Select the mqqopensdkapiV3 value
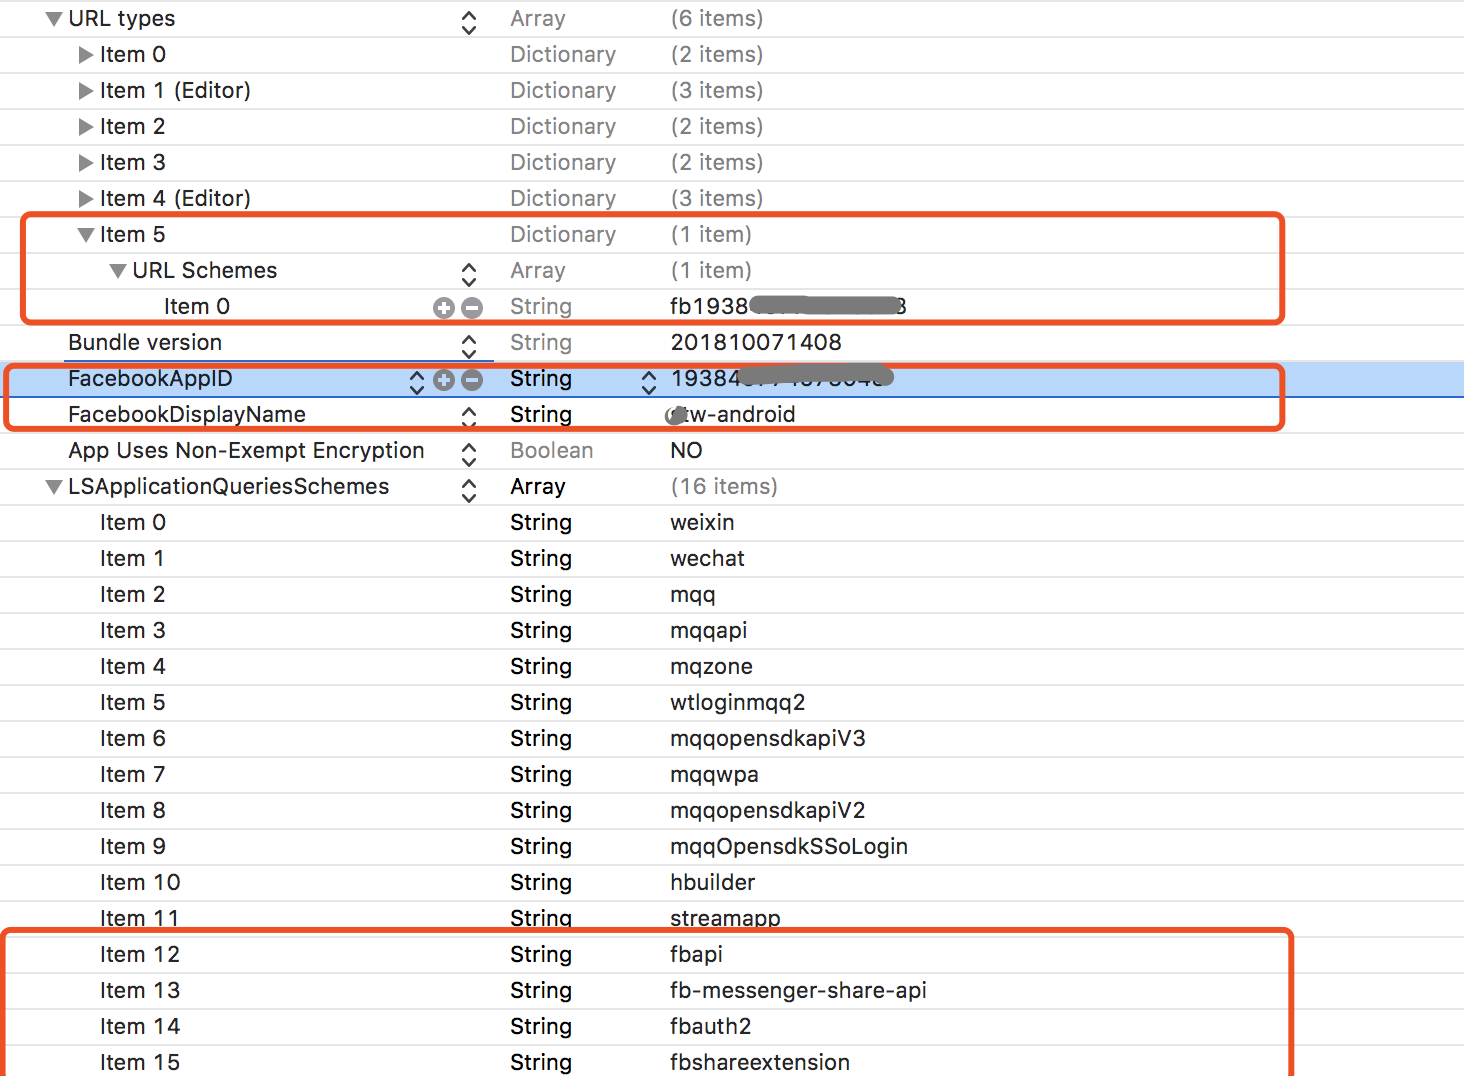Viewport: 1464px width, 1076px height. tap(768, 739)
